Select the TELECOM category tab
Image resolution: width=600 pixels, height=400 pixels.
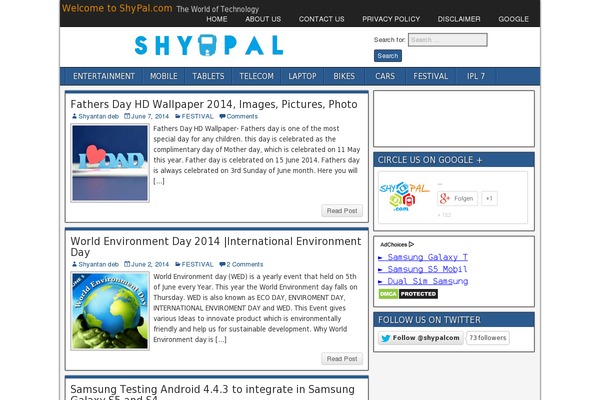click(256, 76)
